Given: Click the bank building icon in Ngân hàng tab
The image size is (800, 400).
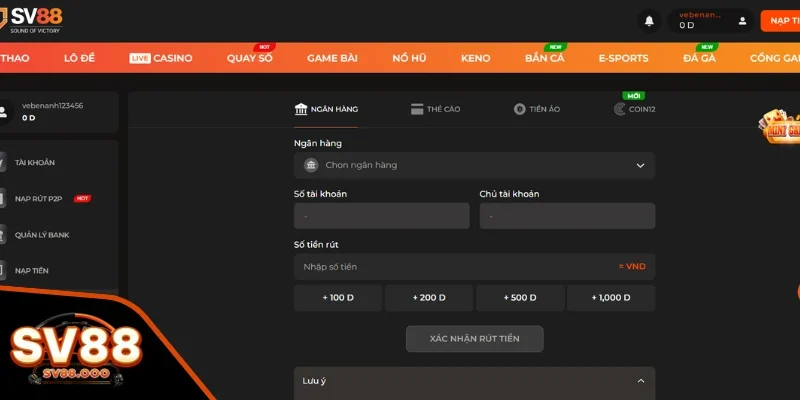Looking at the screenshot, I should (301, 109).
